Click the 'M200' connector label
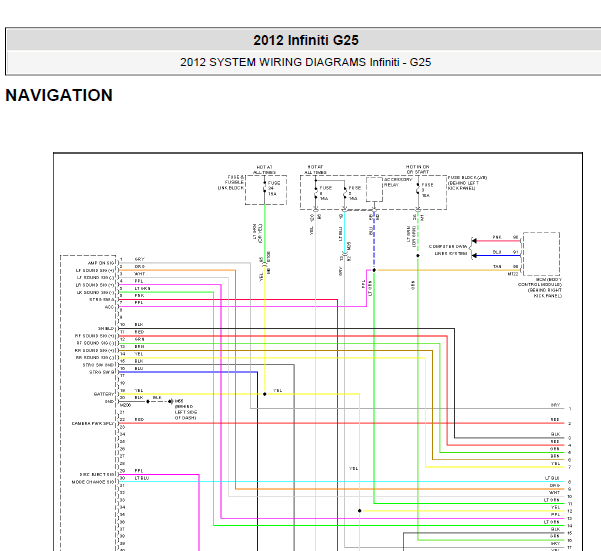Image resolution: width=601 pixels, height=551 pixels. (125, 405)
